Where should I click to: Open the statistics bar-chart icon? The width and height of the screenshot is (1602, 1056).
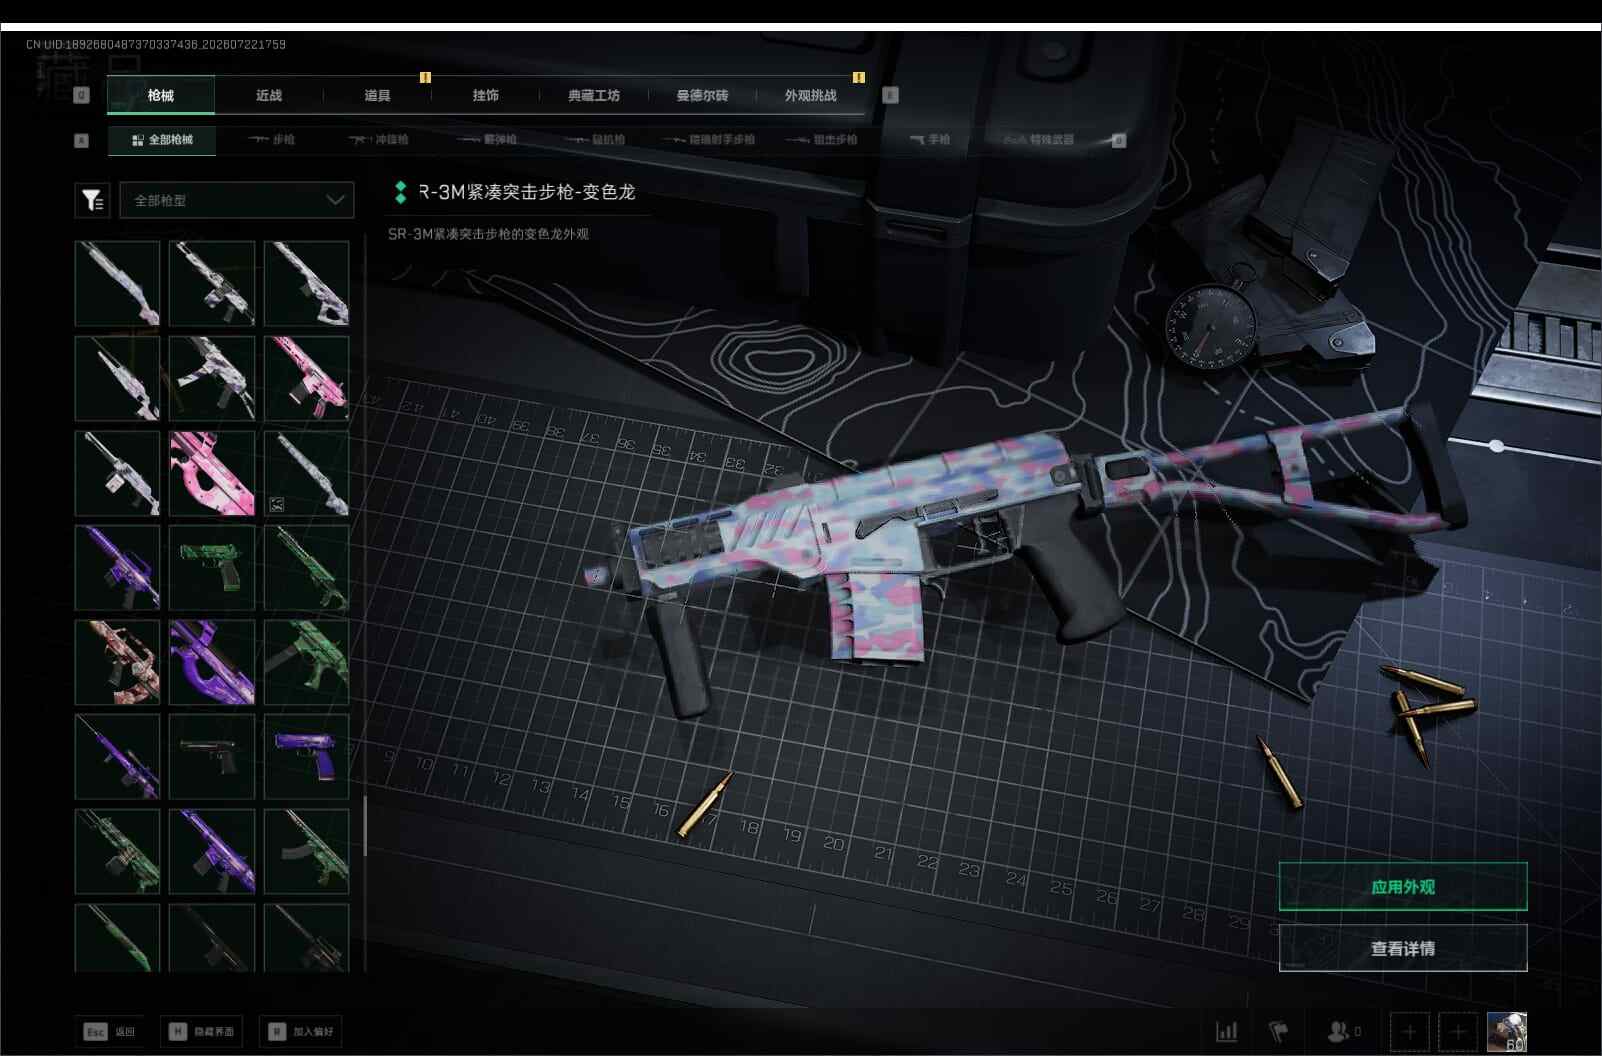1226,1031
